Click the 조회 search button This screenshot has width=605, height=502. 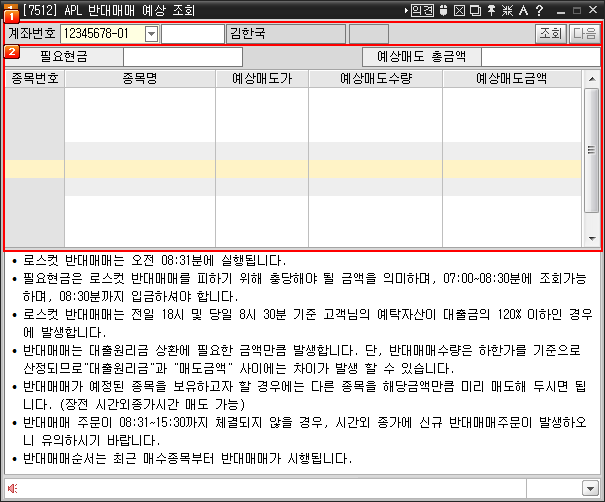point(551,34)
